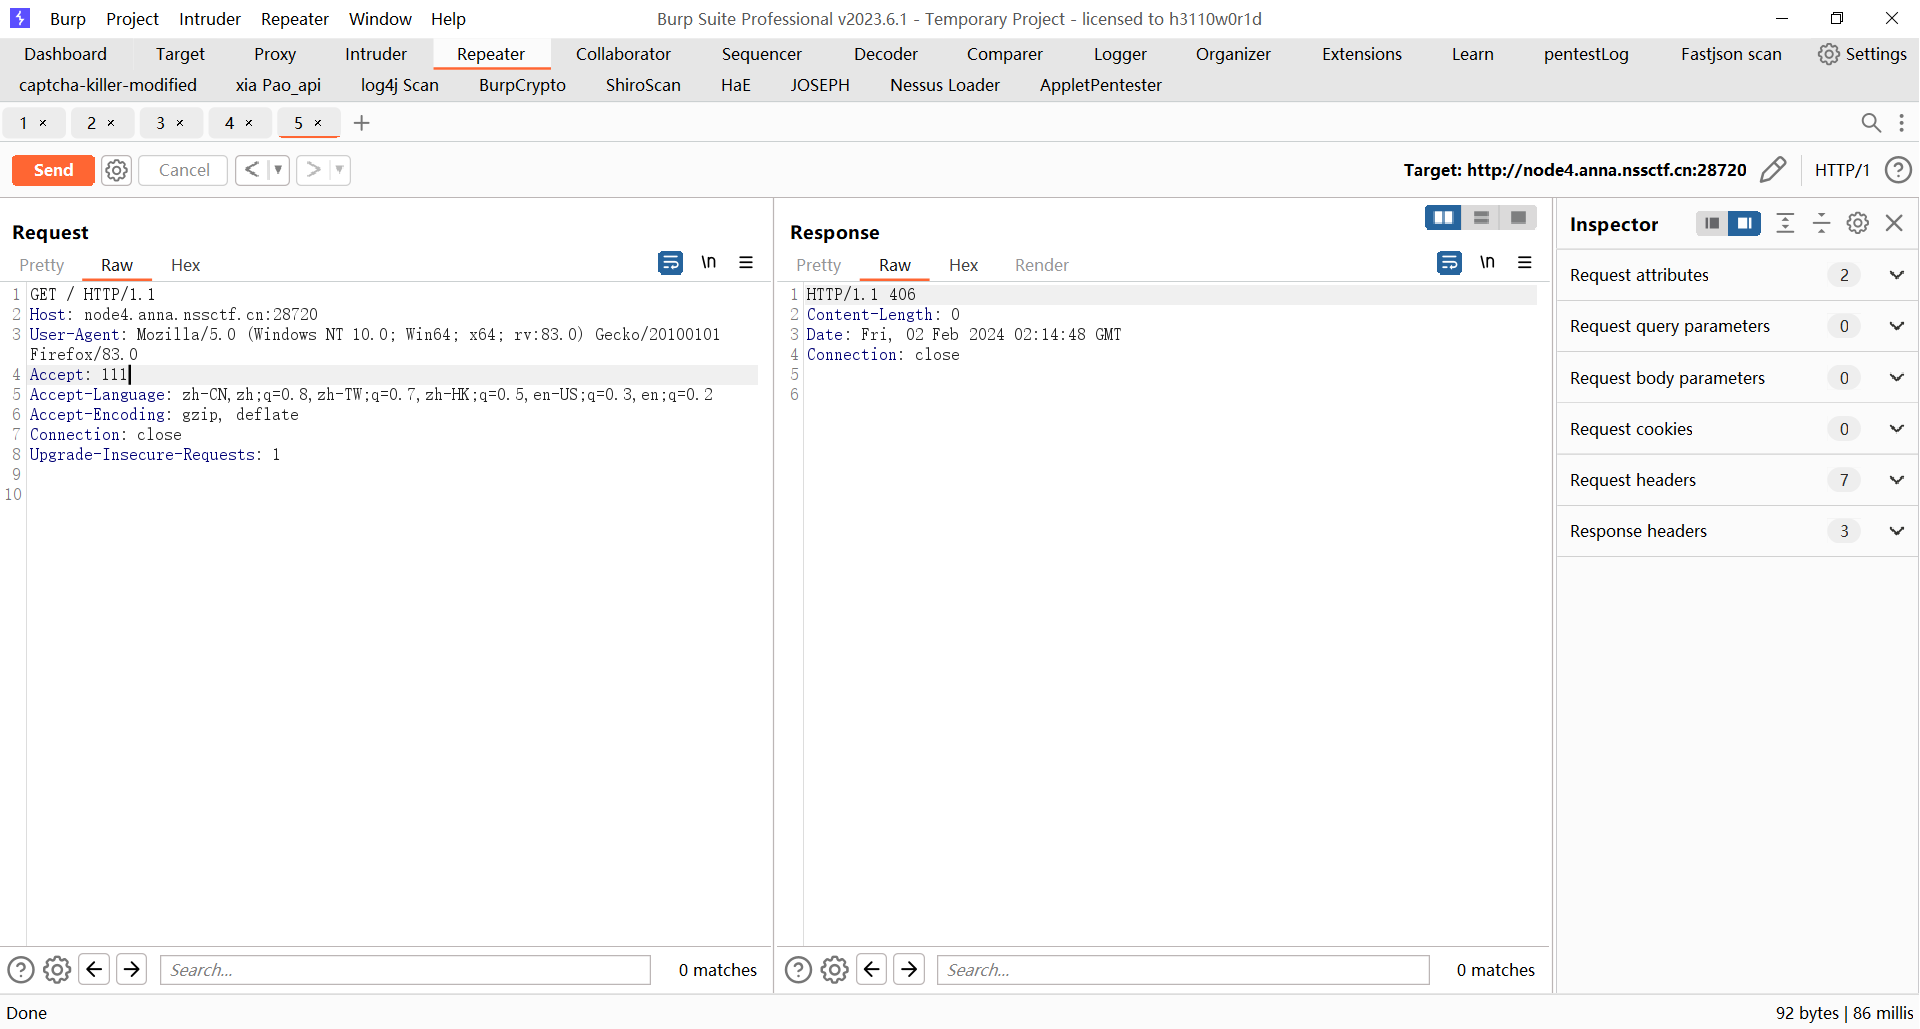
Task: Switch Request view to Pretty
Action: [x=41, y=265]
